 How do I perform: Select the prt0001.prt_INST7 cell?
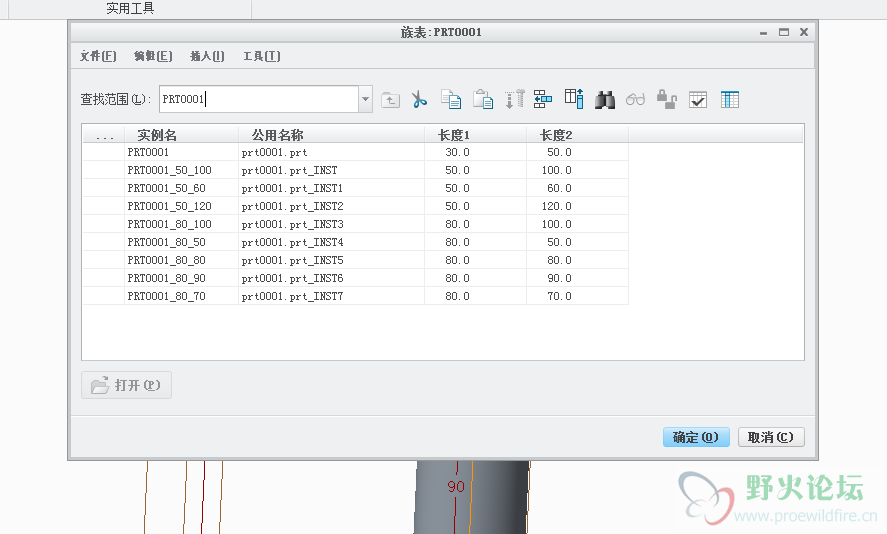pos(292,296)
